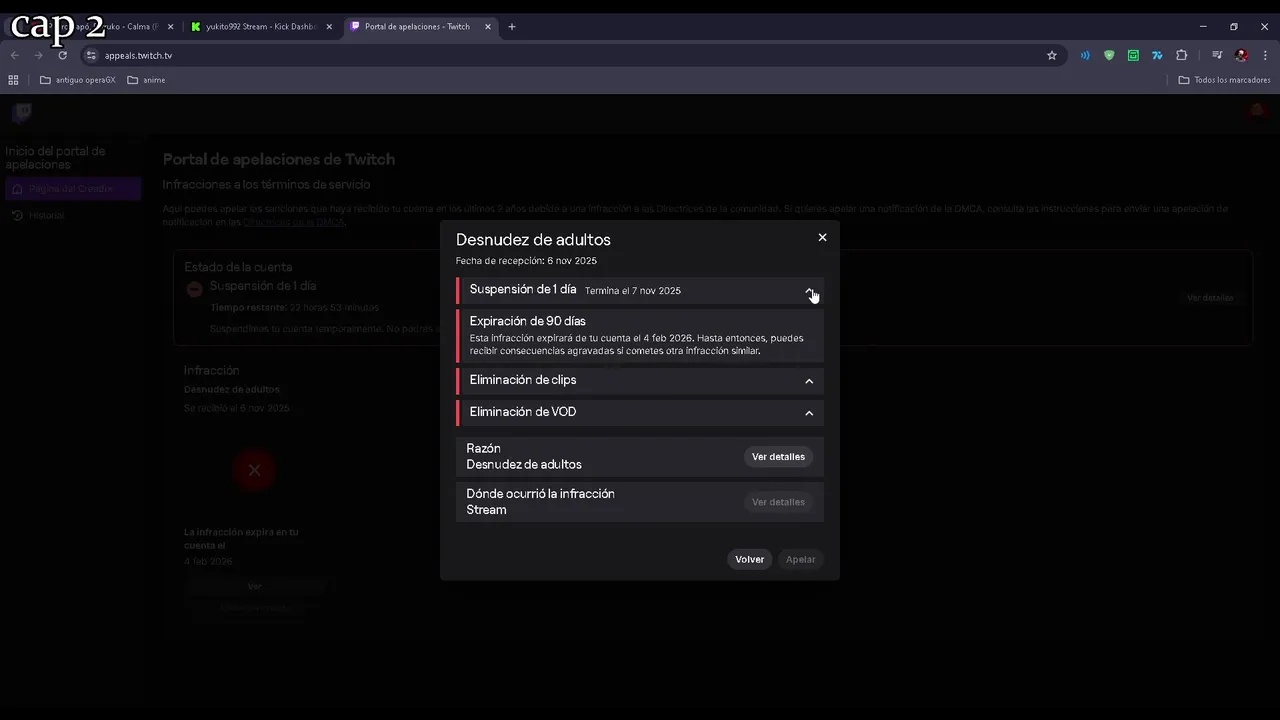
Task: Open the media controls icon
Action: 1217,55
